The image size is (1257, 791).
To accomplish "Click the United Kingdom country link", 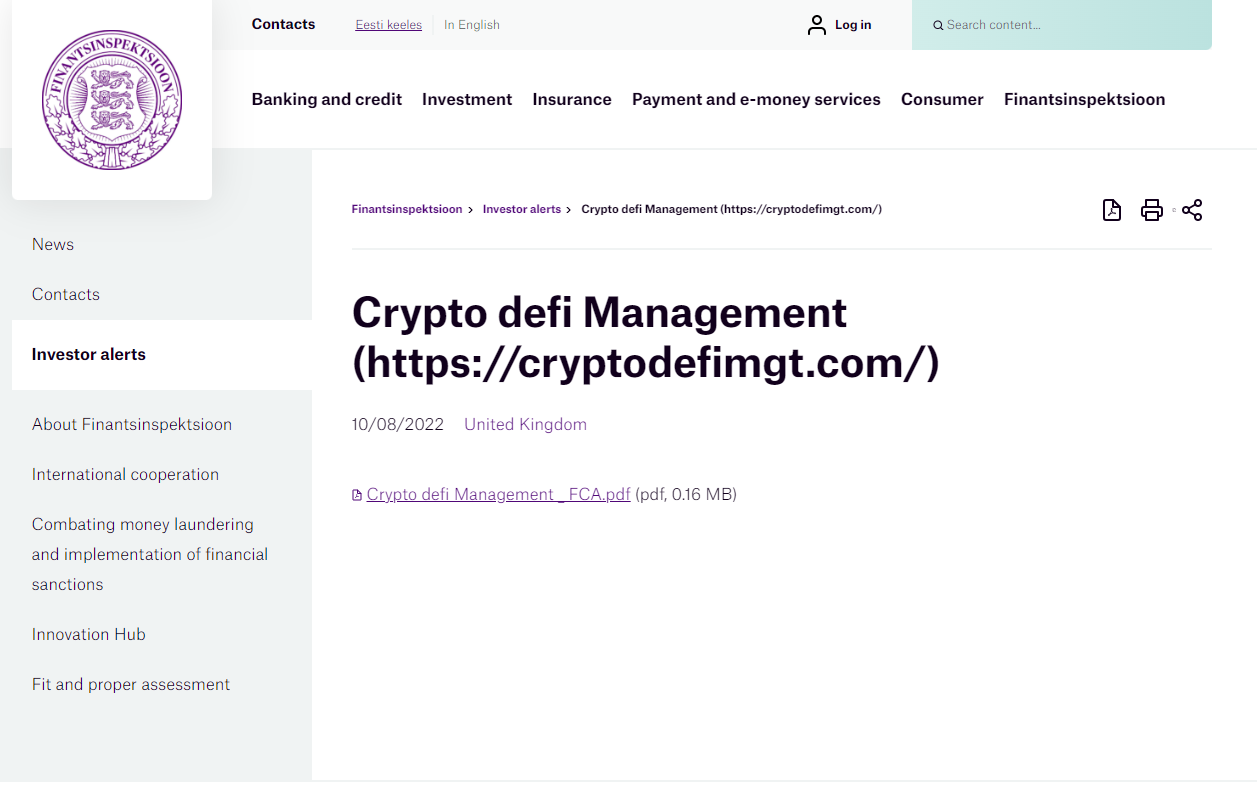I will [x=525, y=424].
